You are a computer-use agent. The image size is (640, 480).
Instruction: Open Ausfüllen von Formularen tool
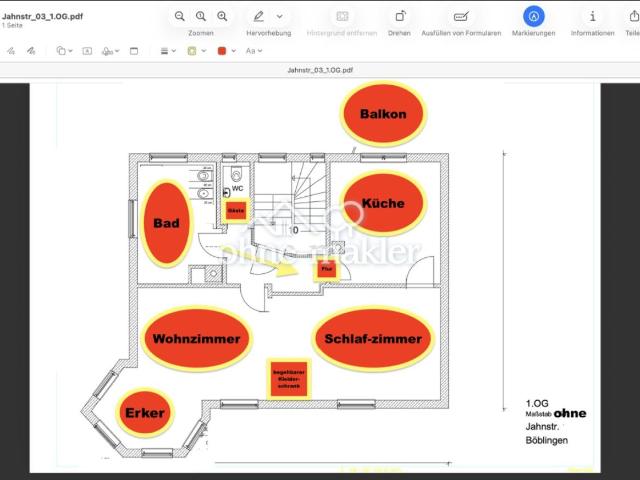click(x=461, y=16)
